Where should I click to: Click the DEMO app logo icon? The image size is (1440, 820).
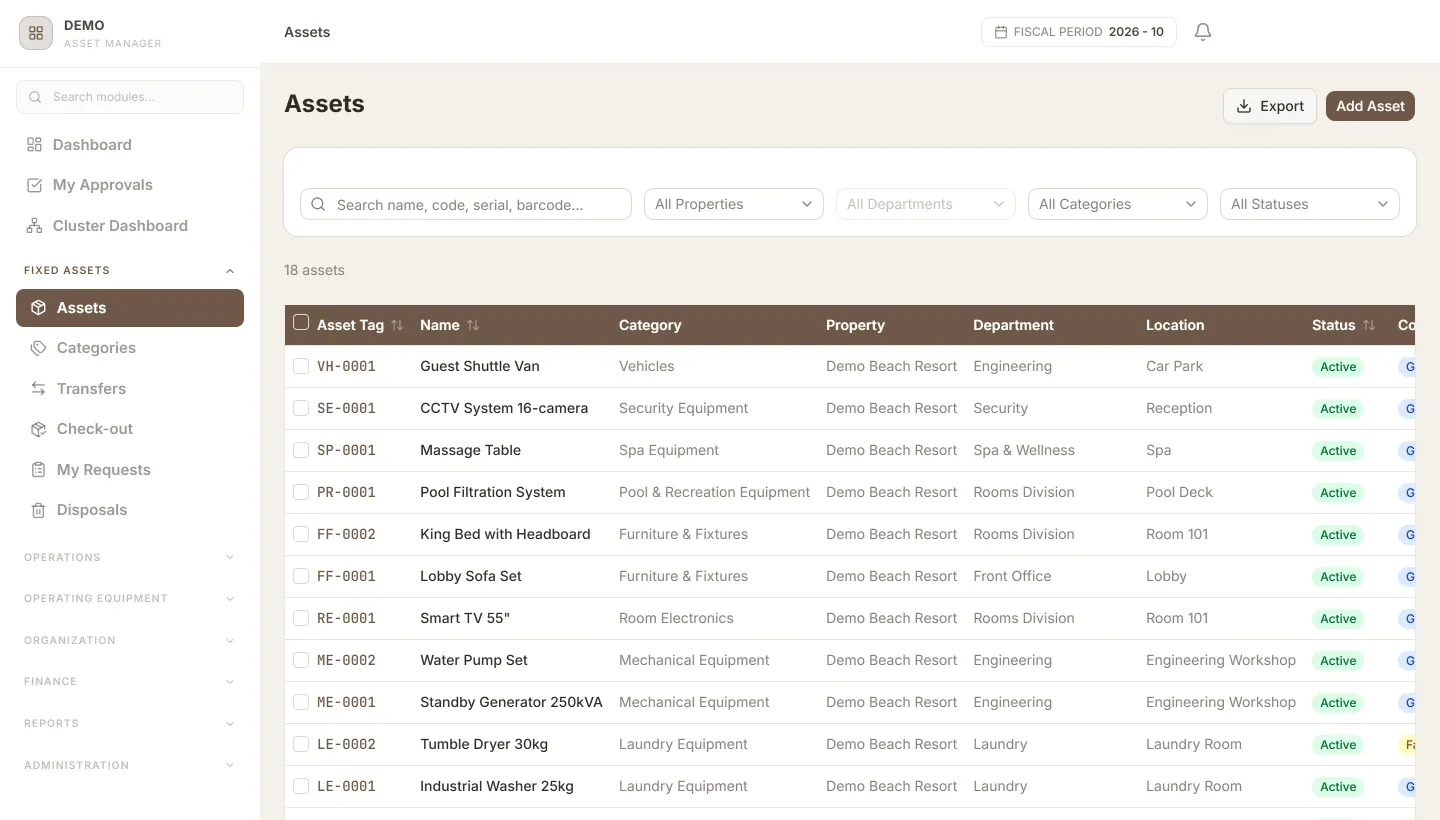click(36, 33)
